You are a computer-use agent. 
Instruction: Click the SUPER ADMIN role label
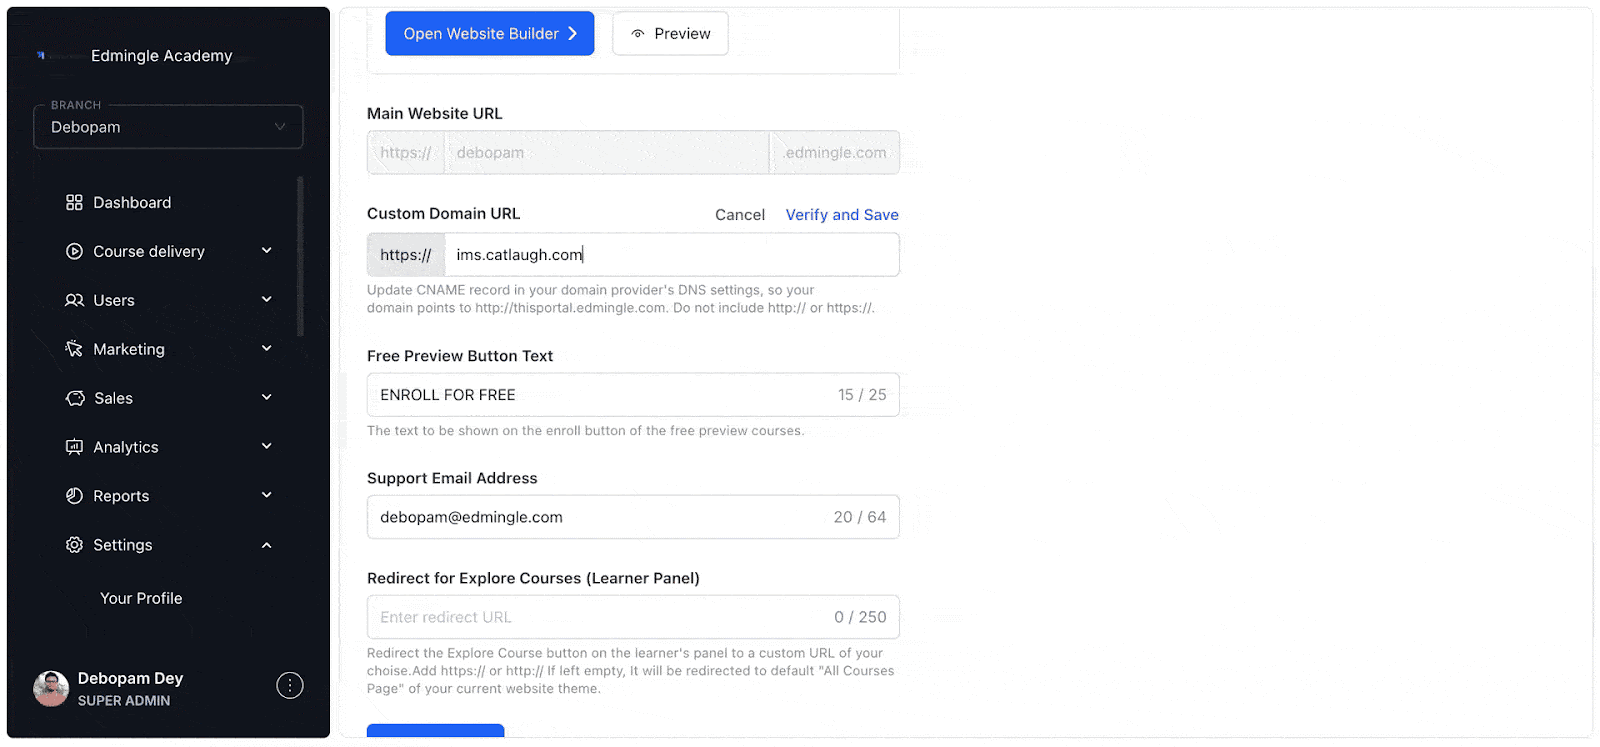tap(124, 701)
